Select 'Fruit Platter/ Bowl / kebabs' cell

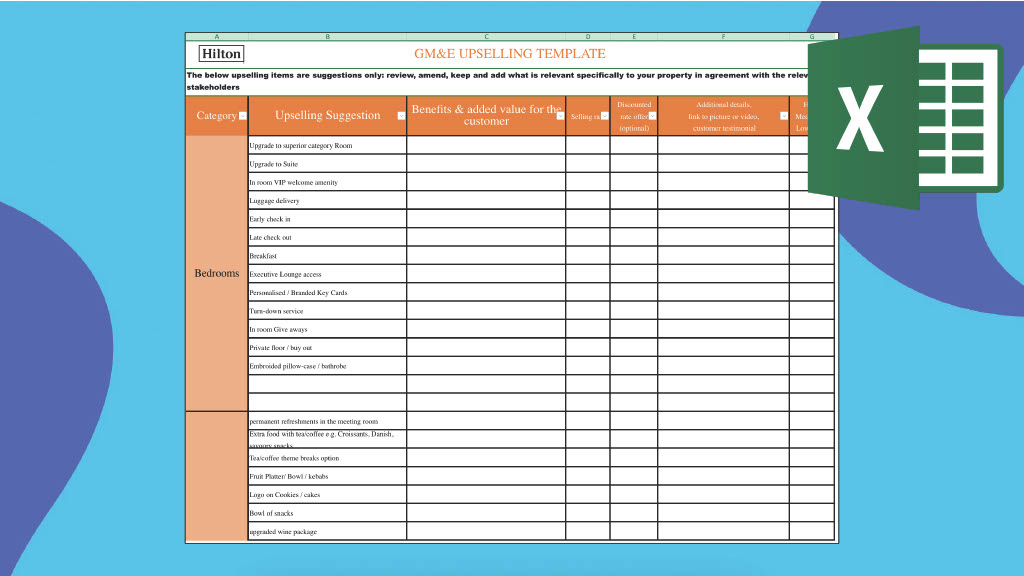point(327,475)
